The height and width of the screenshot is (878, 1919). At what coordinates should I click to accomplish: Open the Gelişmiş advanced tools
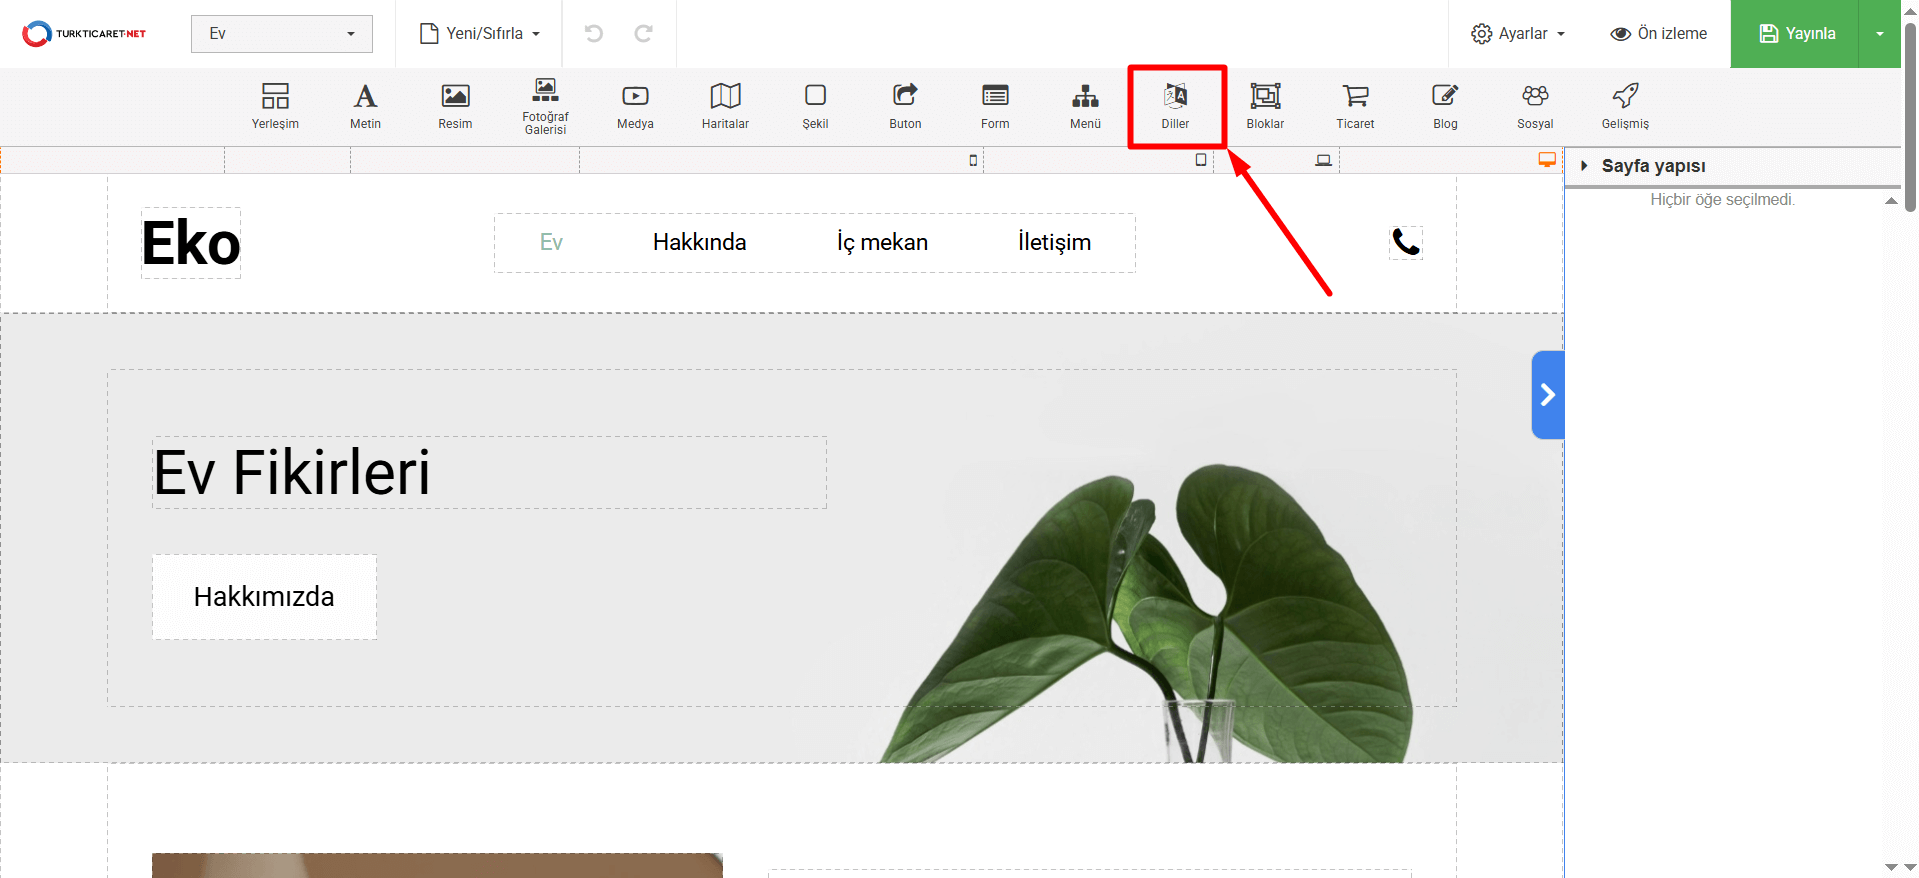(x=1625, y=106)
